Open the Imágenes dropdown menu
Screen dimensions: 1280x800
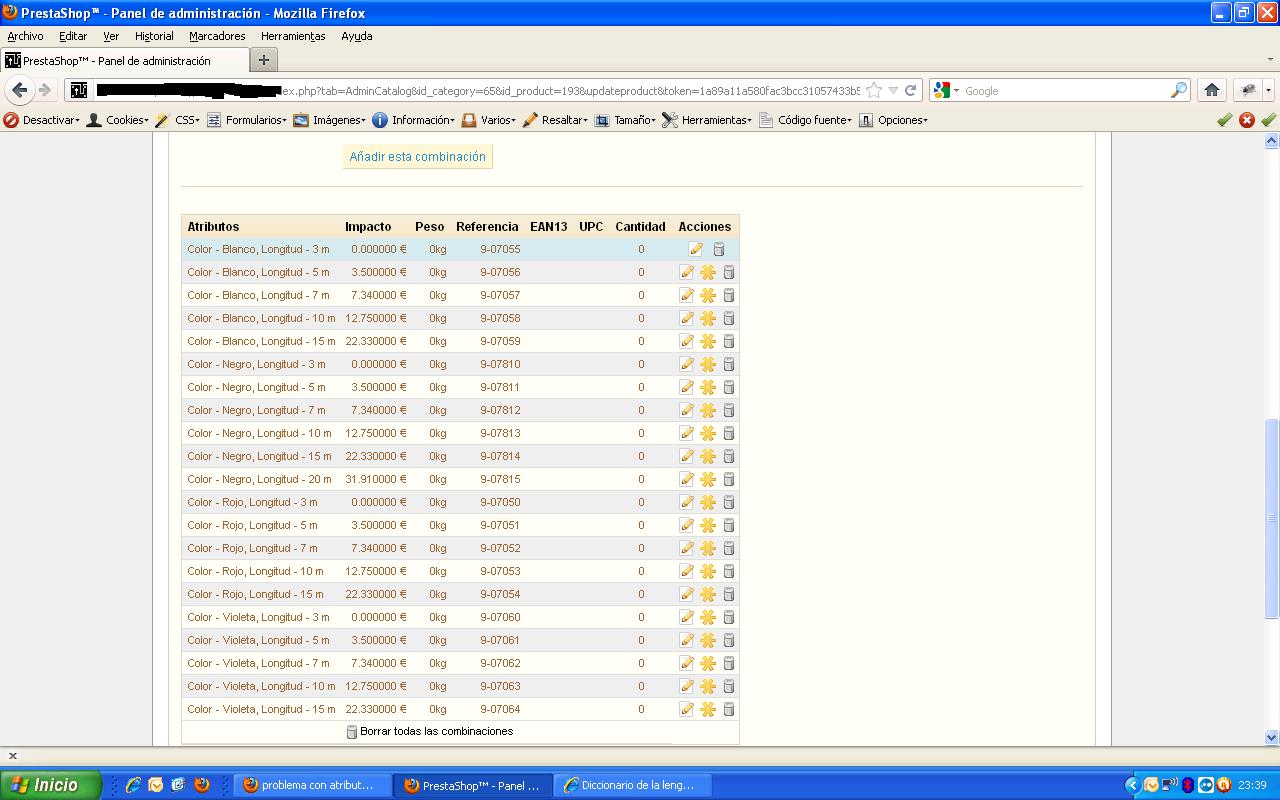pyautogui.click(x=329, y=120)
